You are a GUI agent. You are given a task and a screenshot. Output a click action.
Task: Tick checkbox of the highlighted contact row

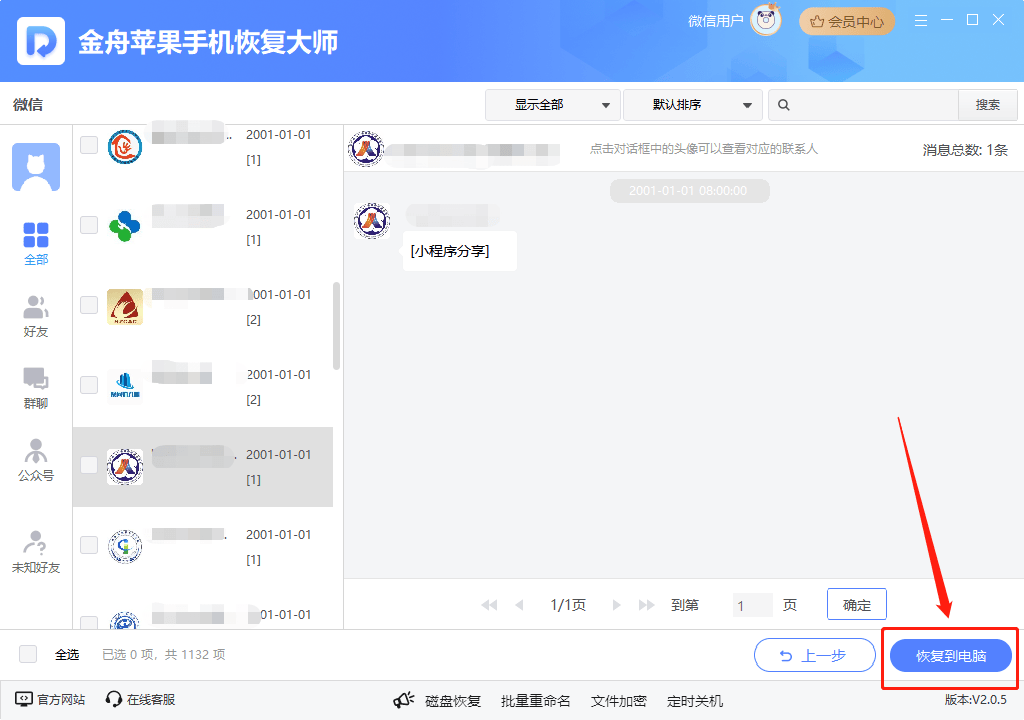point(89,465)
